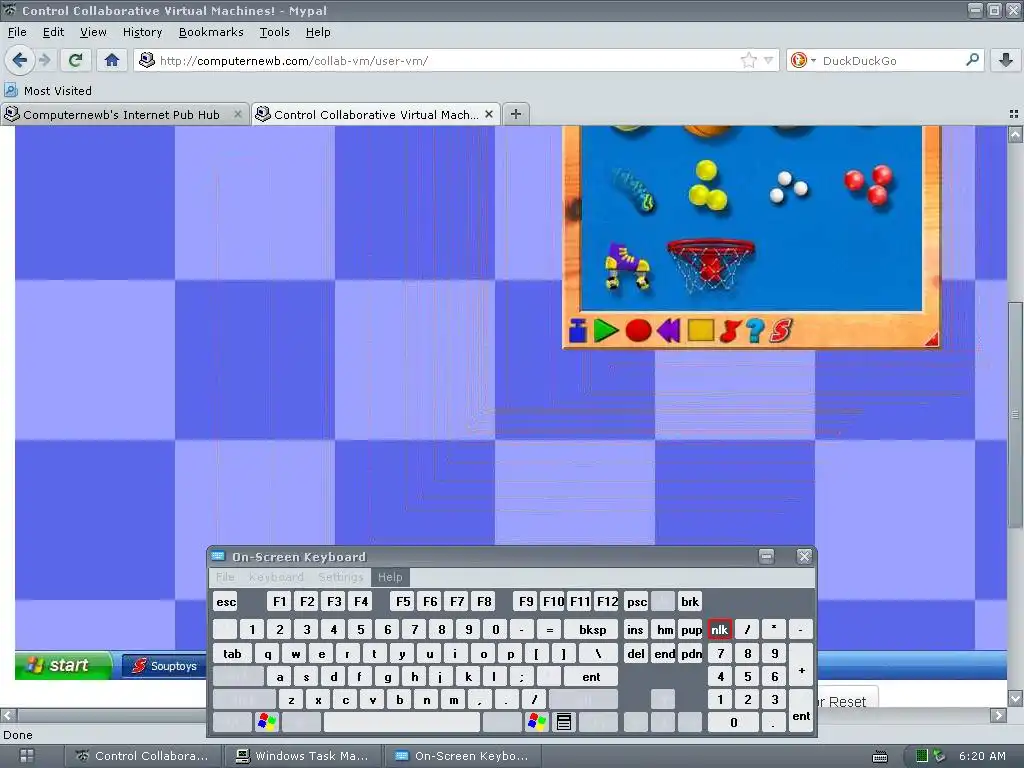Click the search magnifier icon
This screenshot has height=768, width=1024.
click(x=972, y=60)
